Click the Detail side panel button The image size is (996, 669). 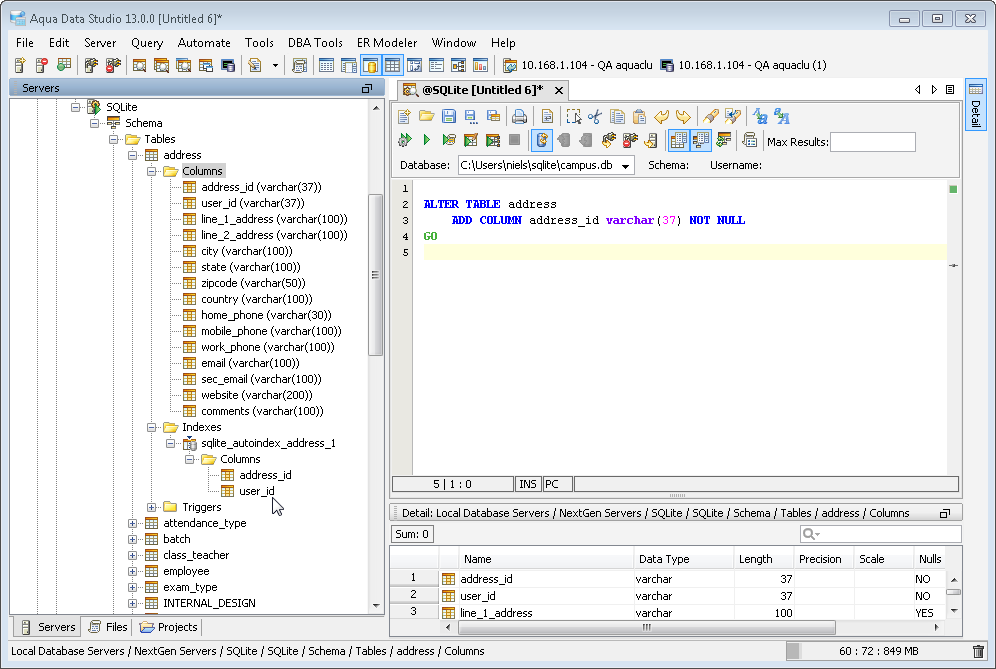pos(975,105)
